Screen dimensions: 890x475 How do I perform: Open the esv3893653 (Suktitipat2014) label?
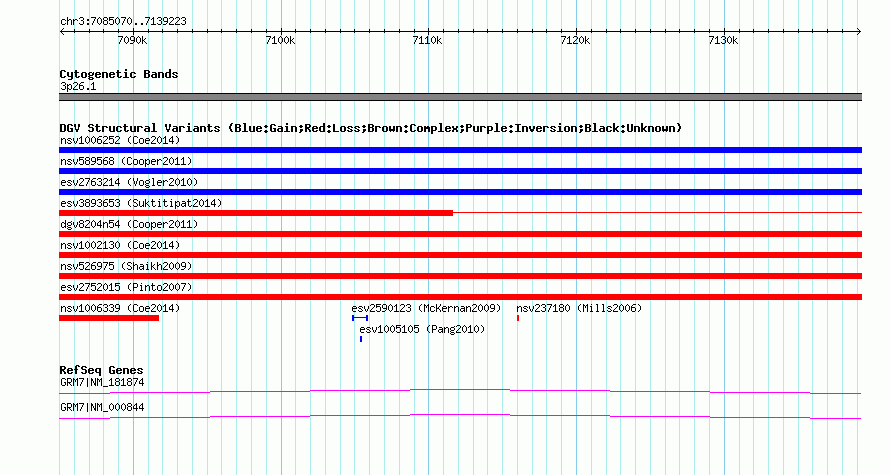point(141,203)
